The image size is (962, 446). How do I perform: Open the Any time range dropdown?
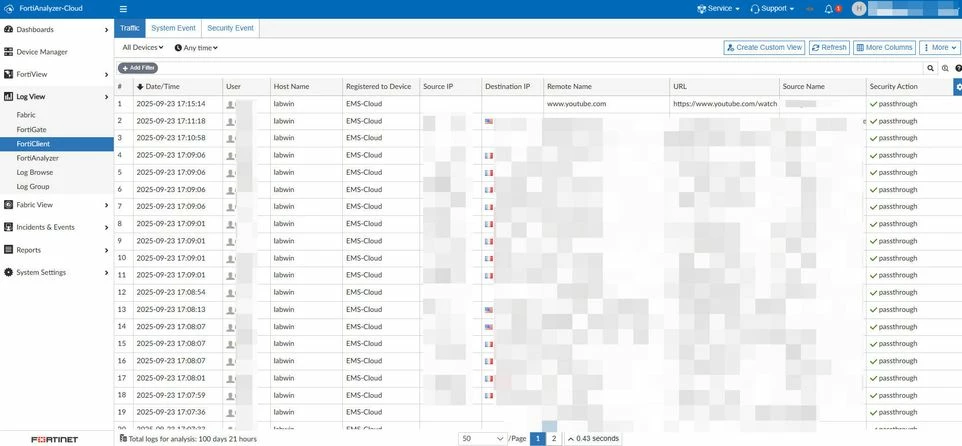(x=196, y=47)
